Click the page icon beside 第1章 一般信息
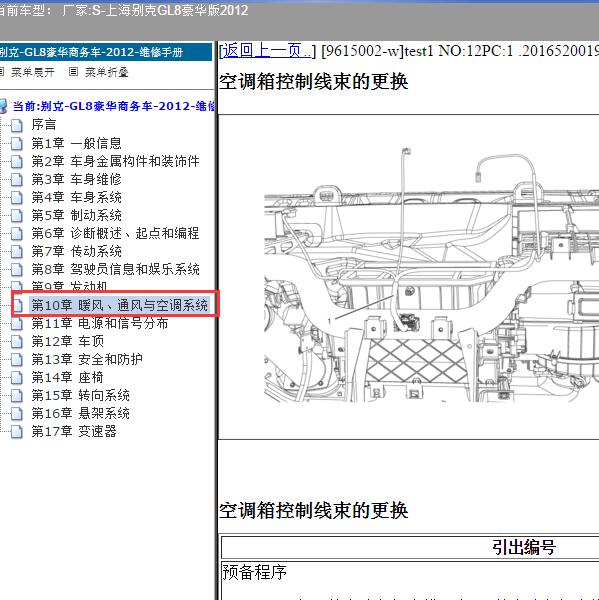Image resolution: width=599 pixels, height=600 pixels. 16,143
